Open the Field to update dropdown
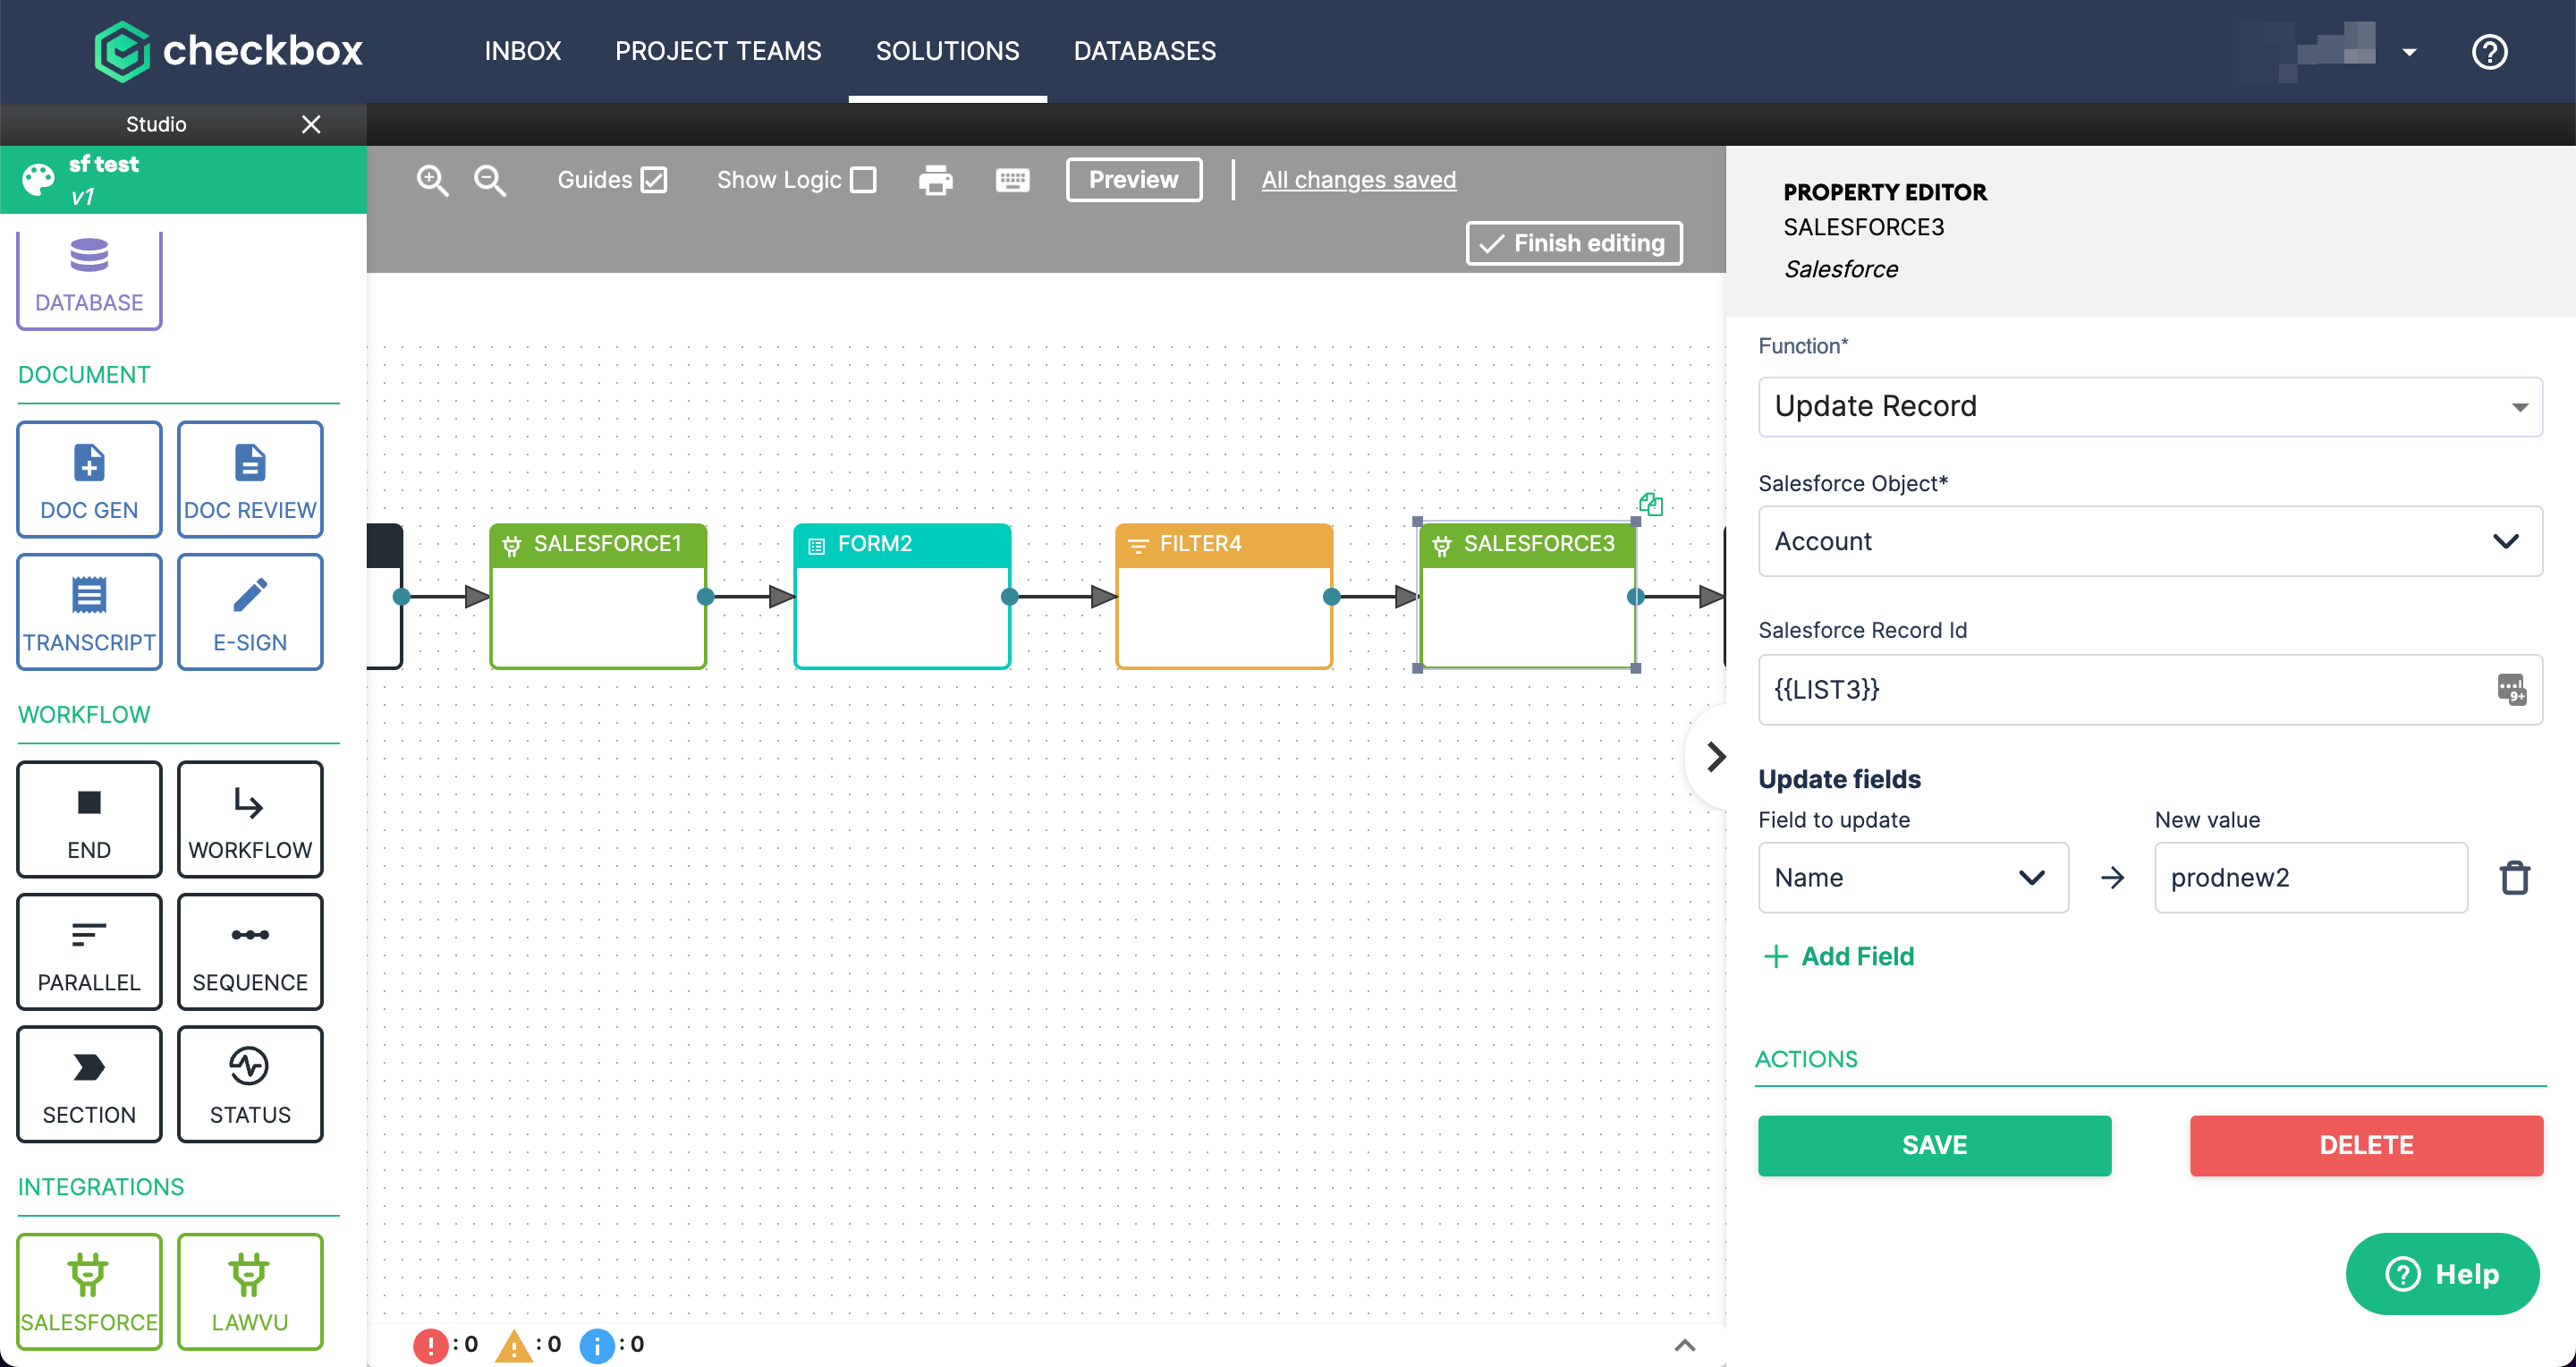The height and width of the screenshot is (1367, 2576). click(1913, 877)
